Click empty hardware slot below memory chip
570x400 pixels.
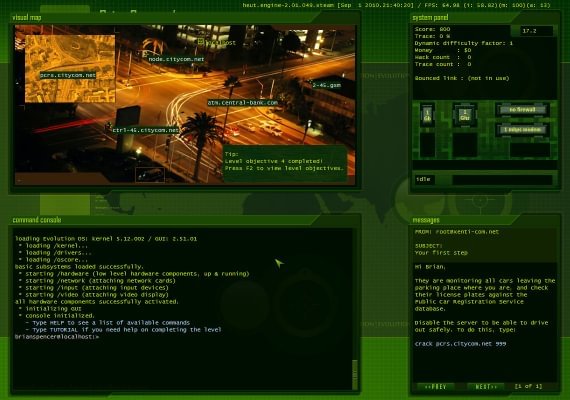tap(428, 145)
